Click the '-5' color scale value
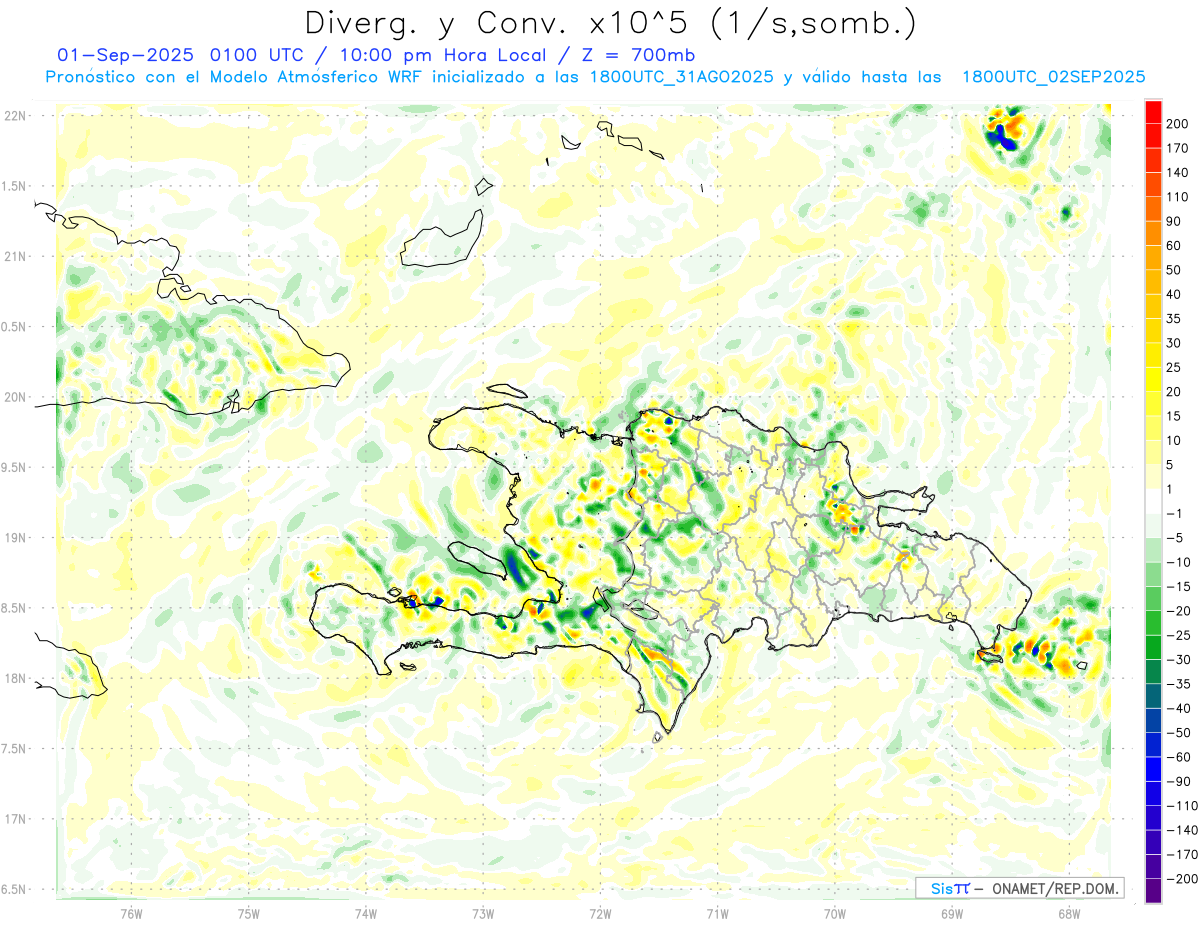Image resolution: width=1200 pixels, height=927 pixels. point(1175,538)
